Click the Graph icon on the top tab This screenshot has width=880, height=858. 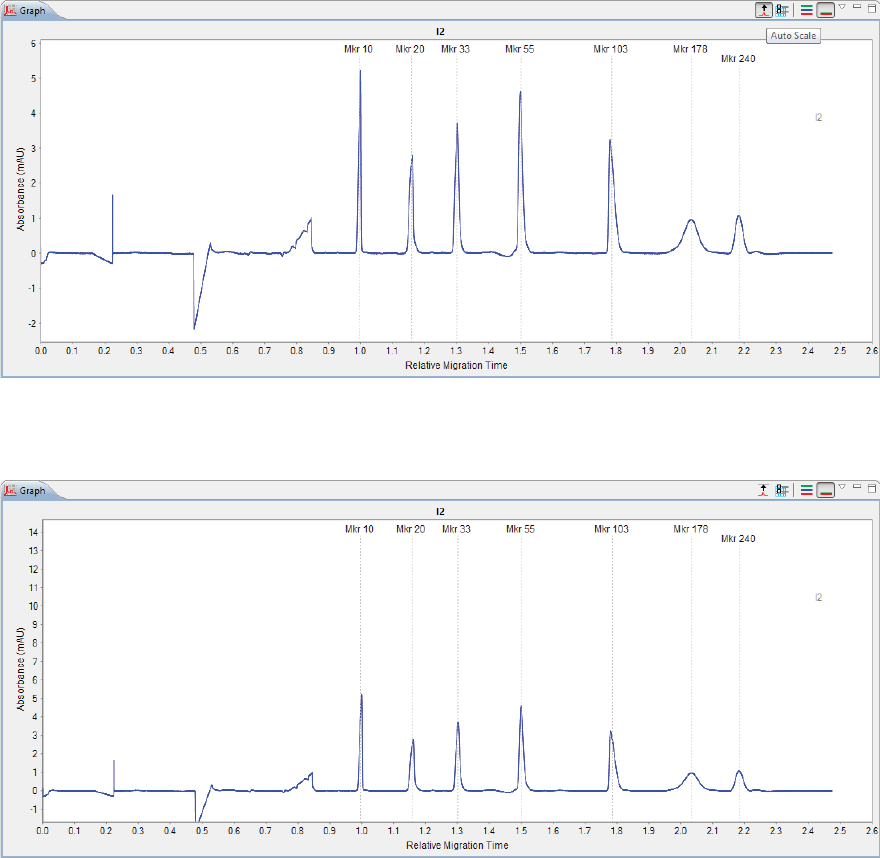(x=10, y=11)
